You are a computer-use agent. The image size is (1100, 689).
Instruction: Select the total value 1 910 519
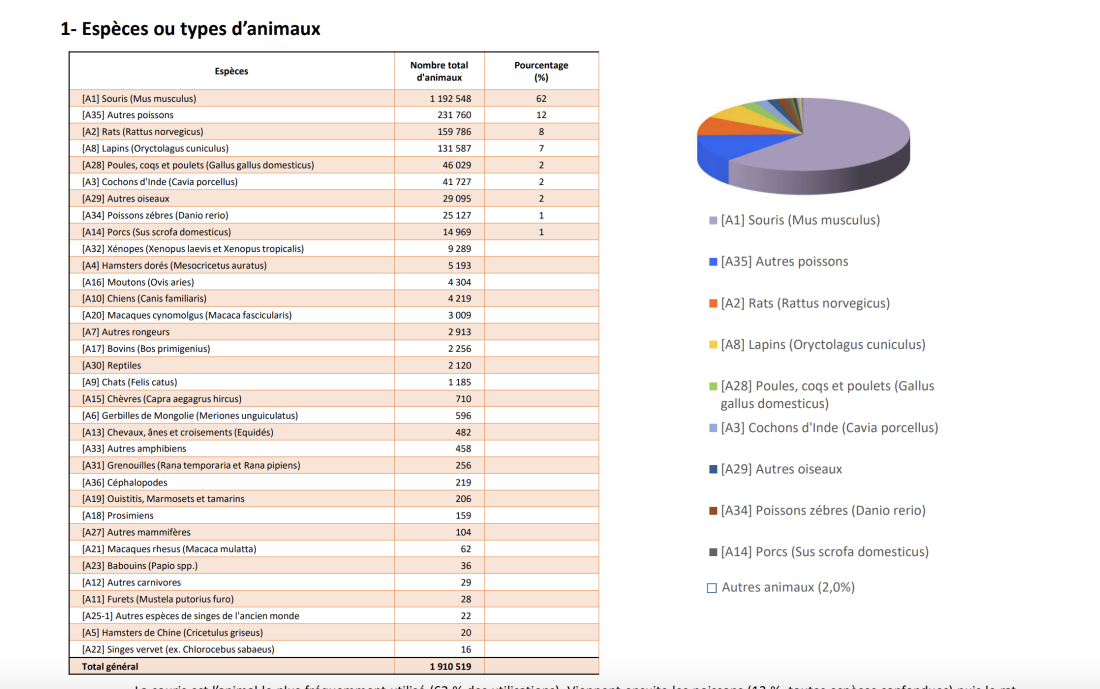coord(450,667)
